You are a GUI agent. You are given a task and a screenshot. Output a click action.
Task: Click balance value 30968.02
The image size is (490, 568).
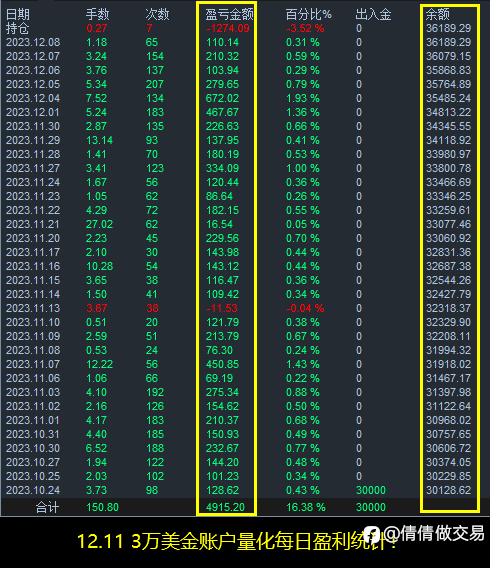pos(448,421)
